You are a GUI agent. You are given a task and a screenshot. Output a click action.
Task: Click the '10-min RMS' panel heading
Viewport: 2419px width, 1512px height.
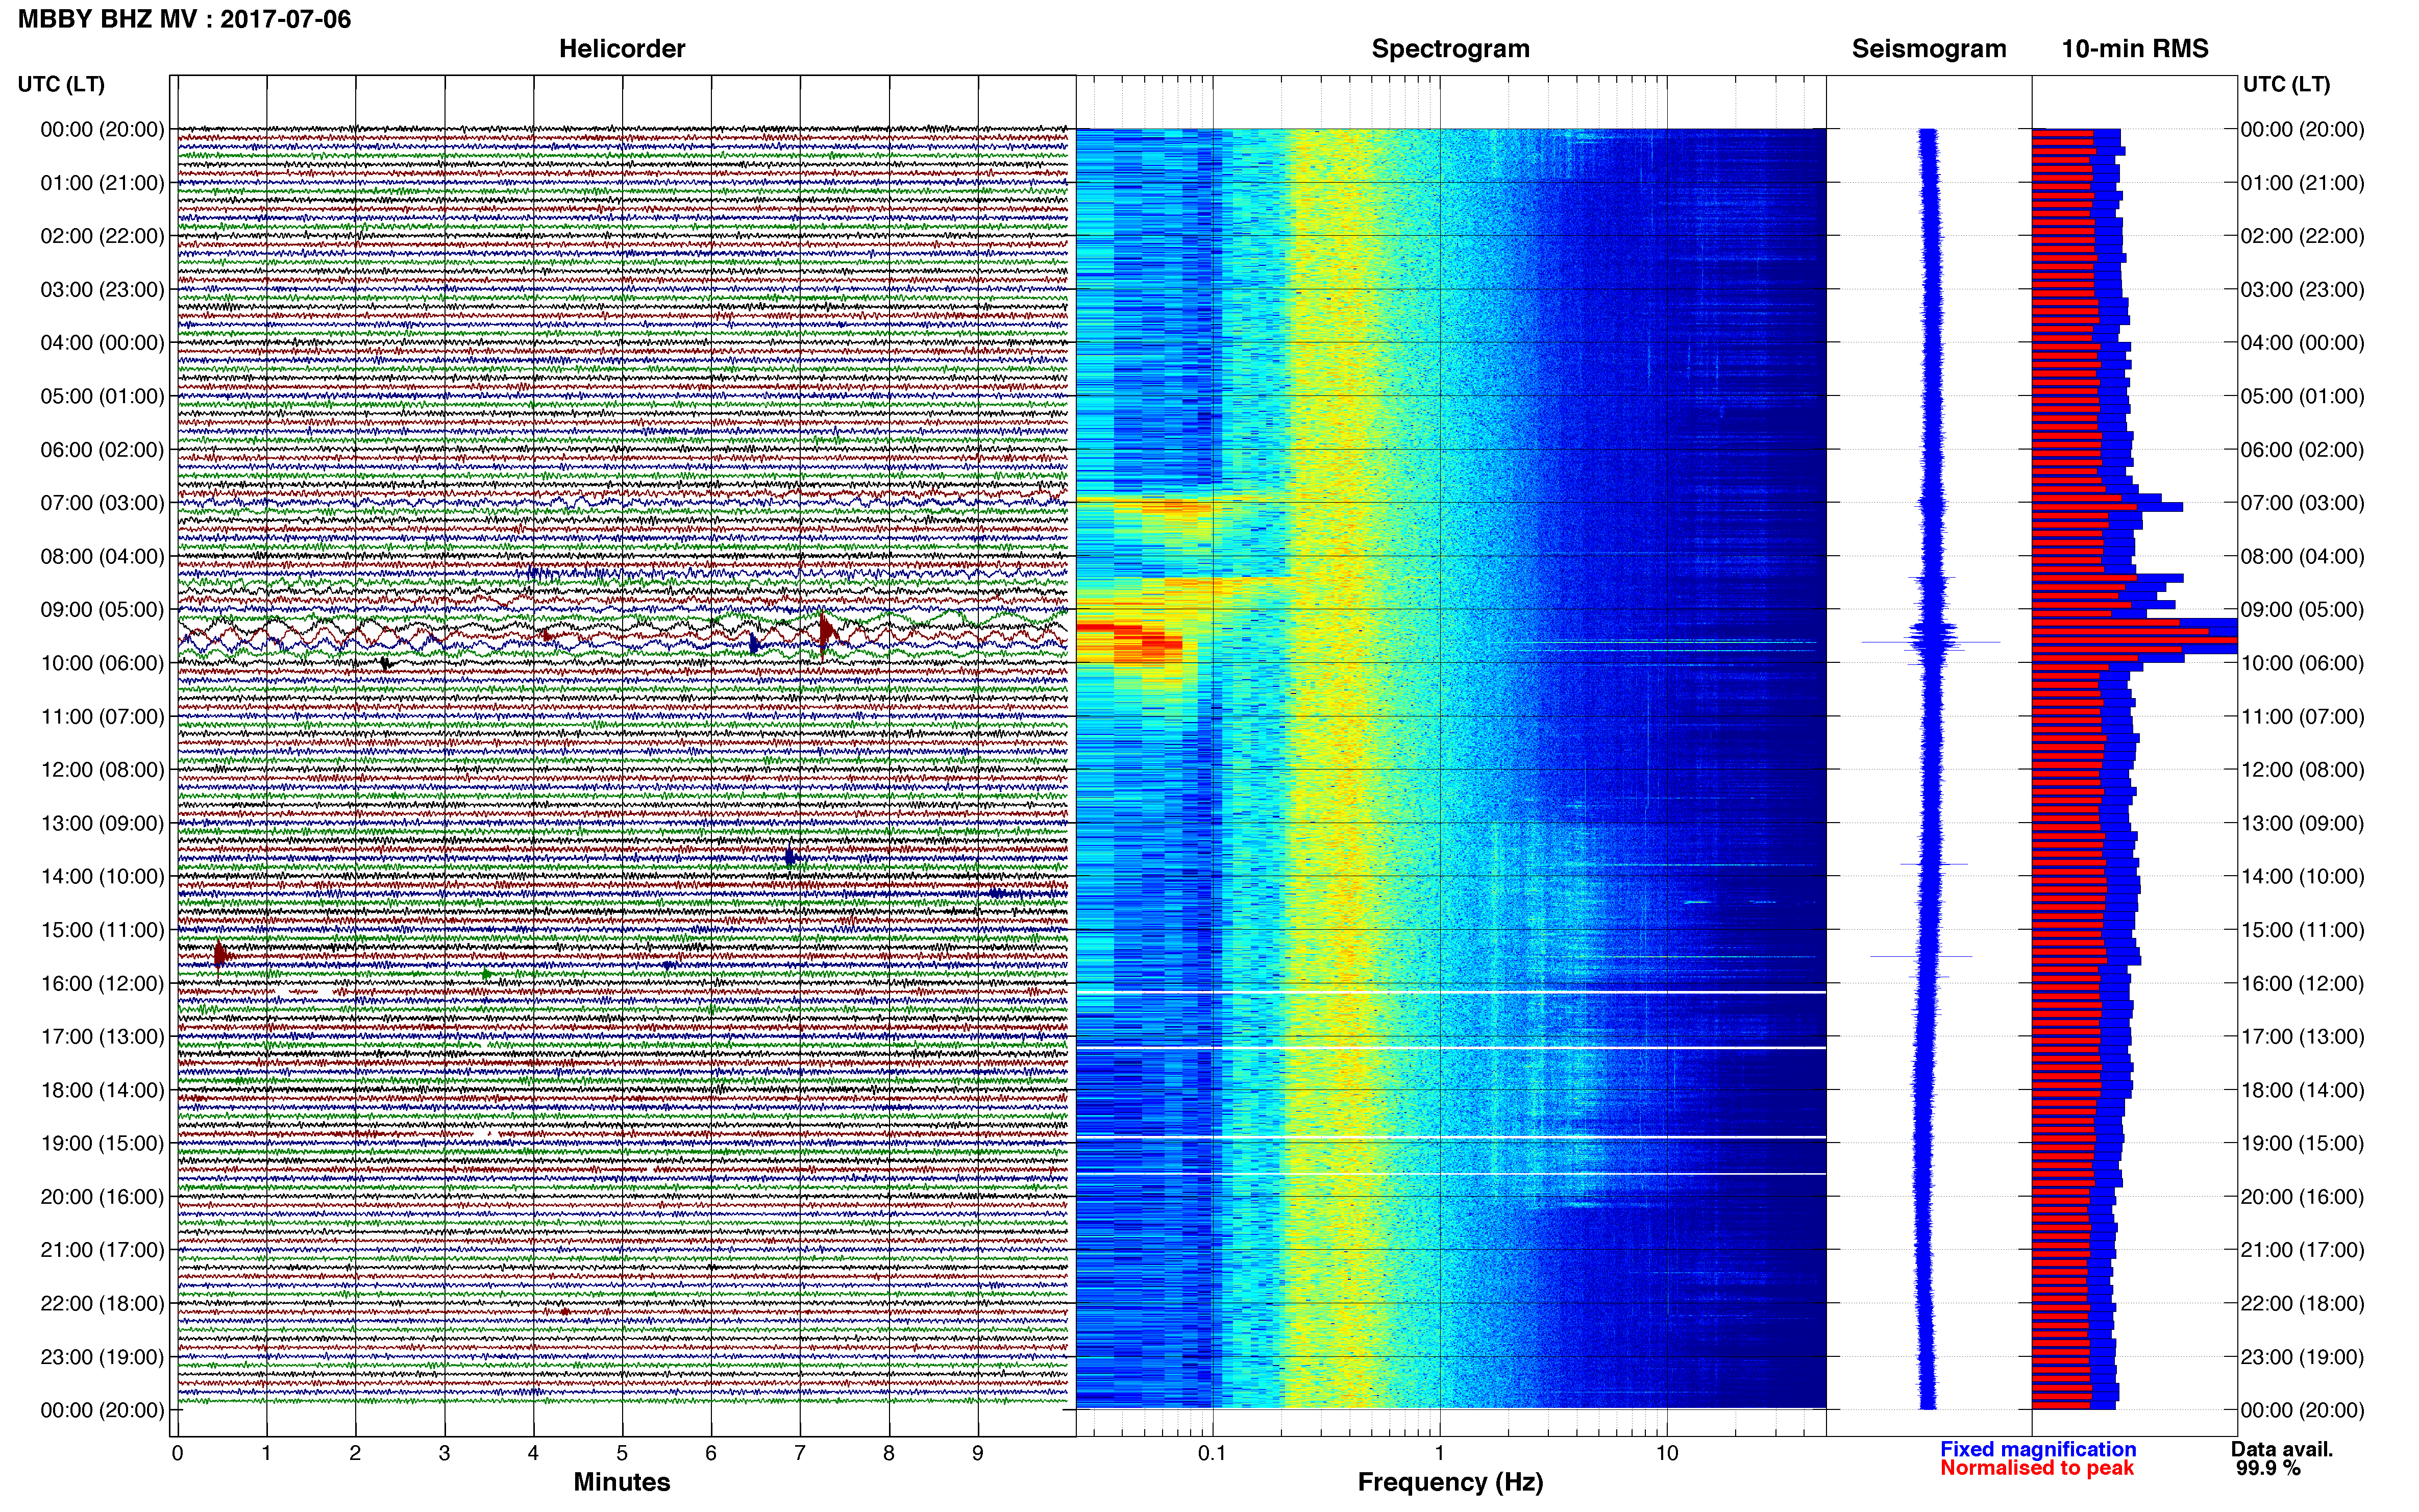(x=2135, y=49)
